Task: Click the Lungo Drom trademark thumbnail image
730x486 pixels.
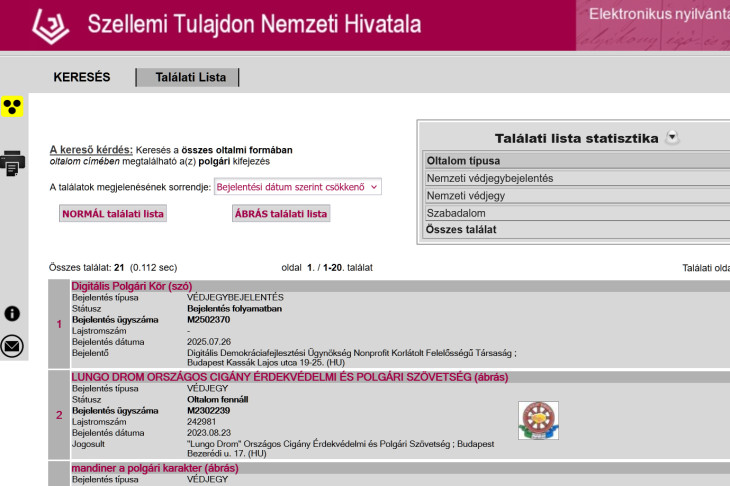Action: (538, 420)
